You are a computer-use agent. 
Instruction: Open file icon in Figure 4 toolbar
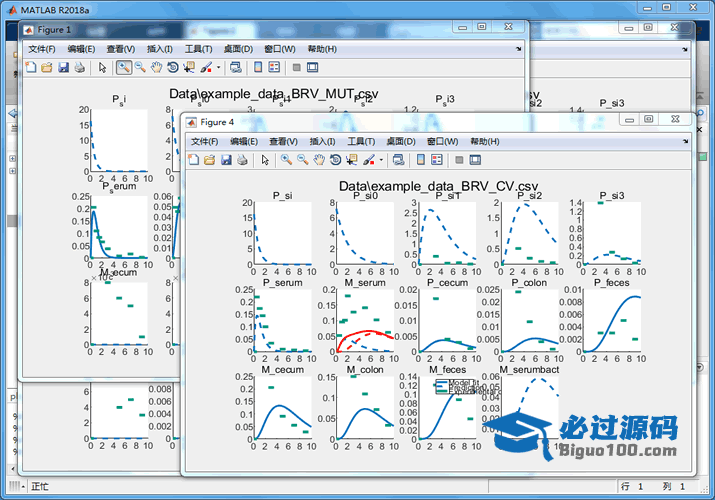tap(209, 160)
